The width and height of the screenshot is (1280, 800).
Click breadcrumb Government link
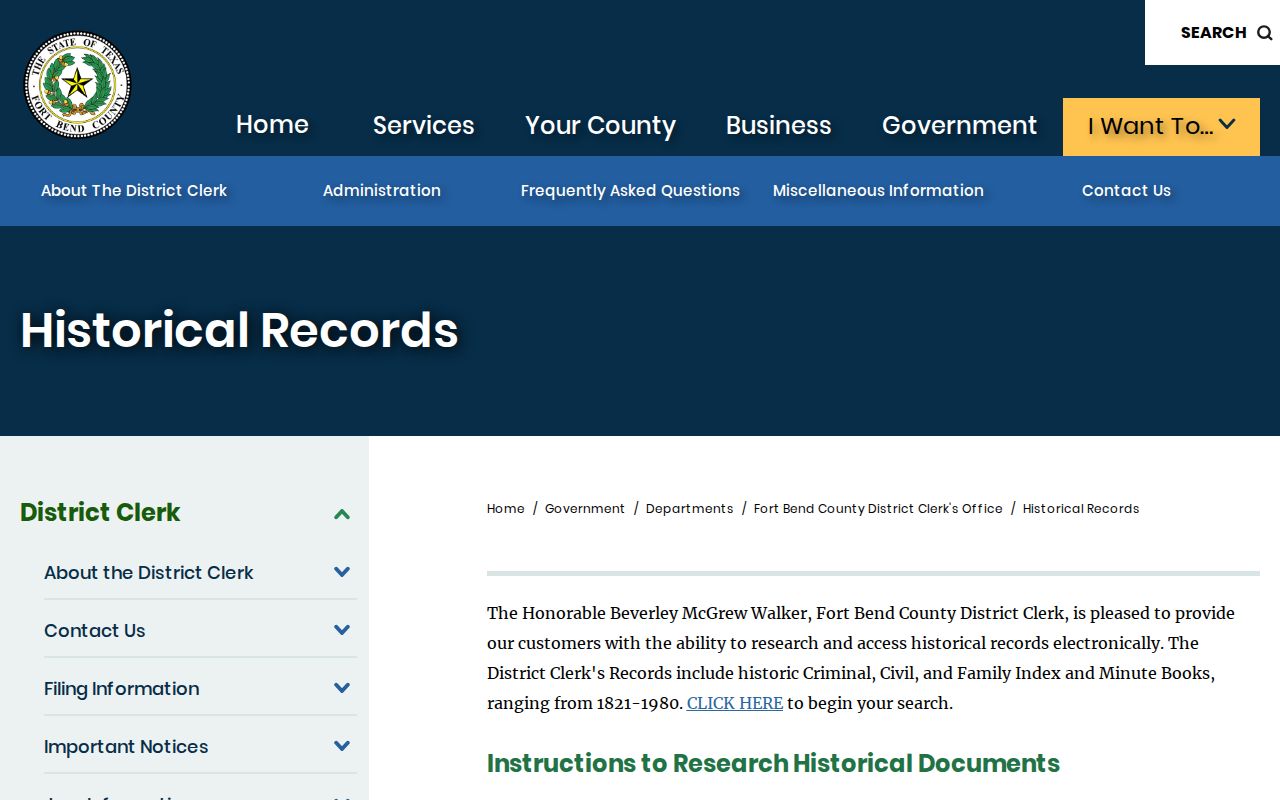point(585,508)
